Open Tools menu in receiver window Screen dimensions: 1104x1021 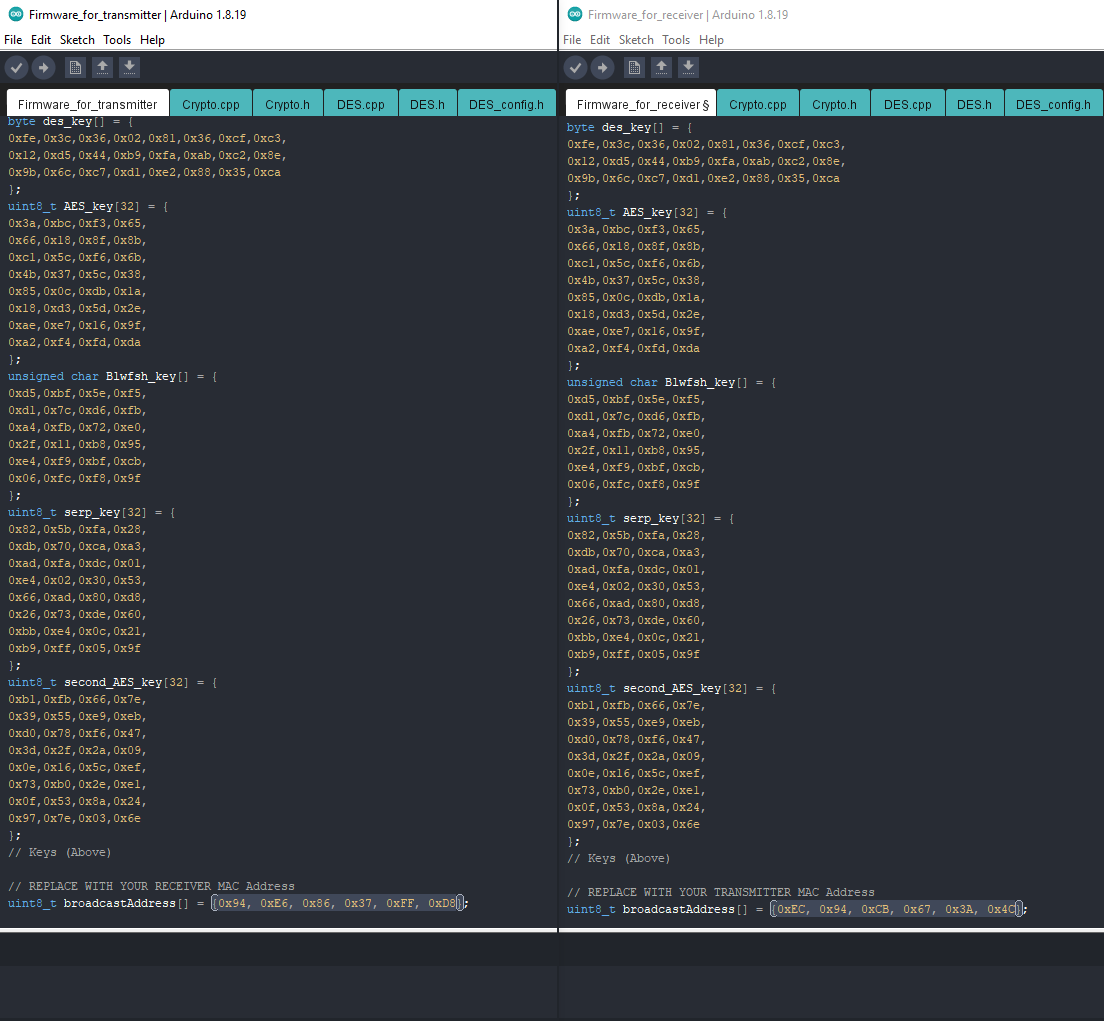coord(676,40)
